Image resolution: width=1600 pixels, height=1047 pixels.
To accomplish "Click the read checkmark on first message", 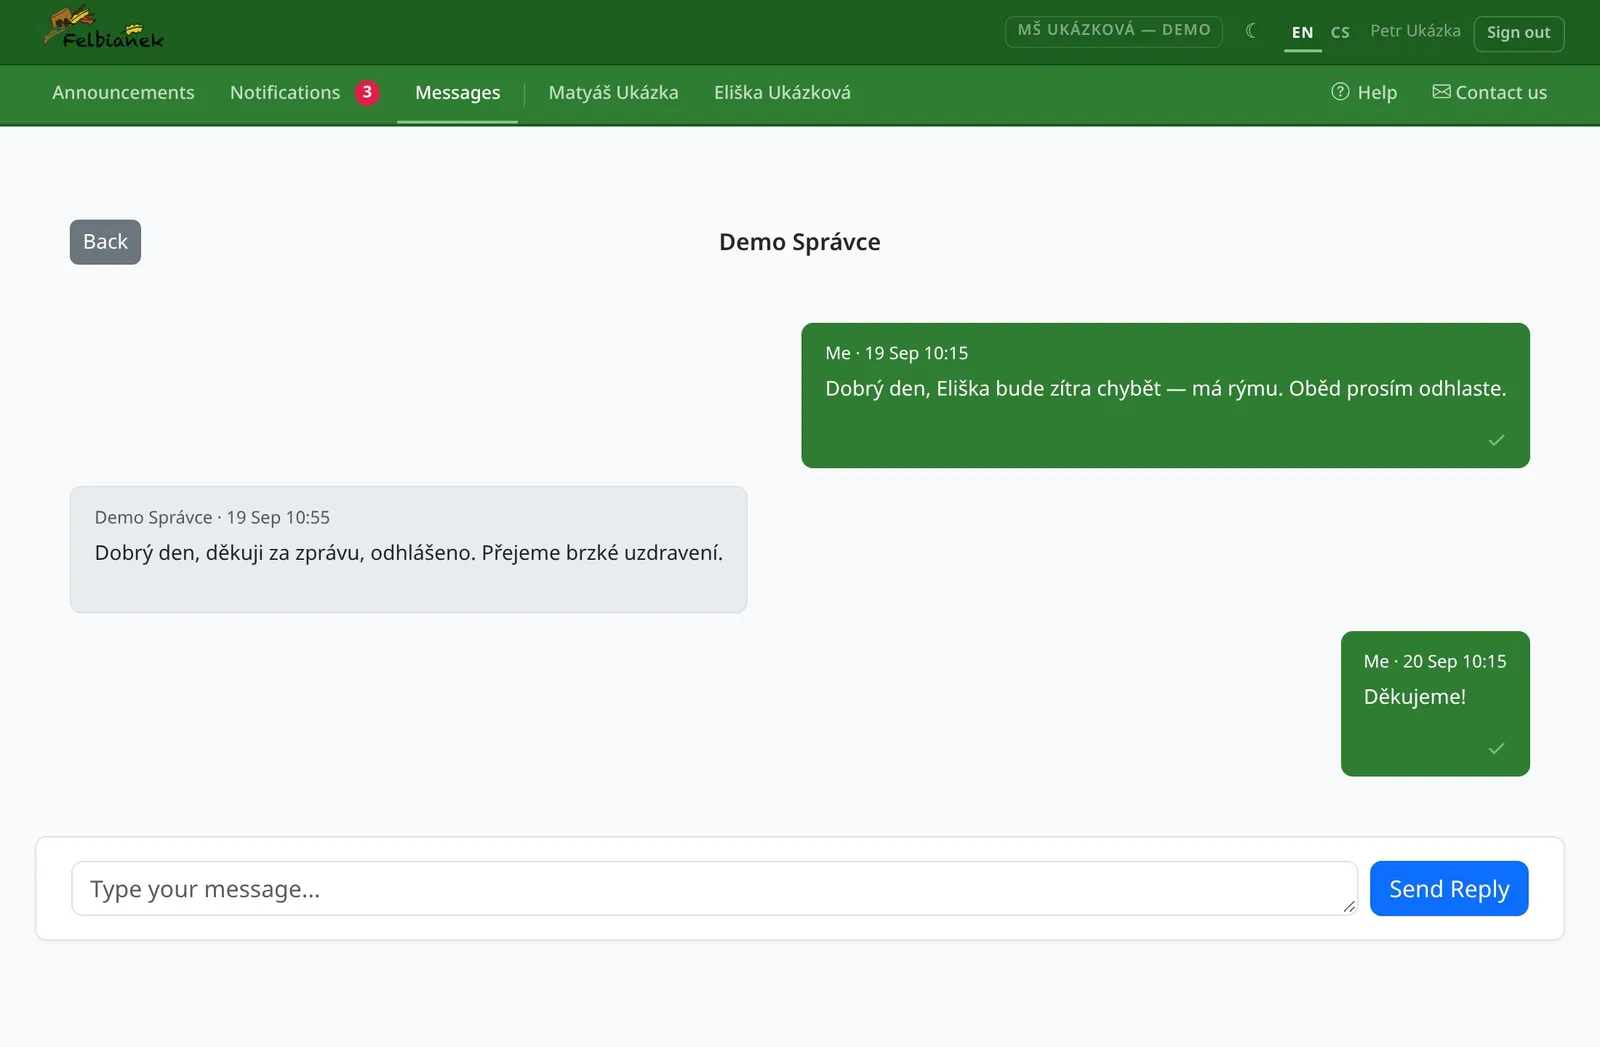I will point(1496,440).
